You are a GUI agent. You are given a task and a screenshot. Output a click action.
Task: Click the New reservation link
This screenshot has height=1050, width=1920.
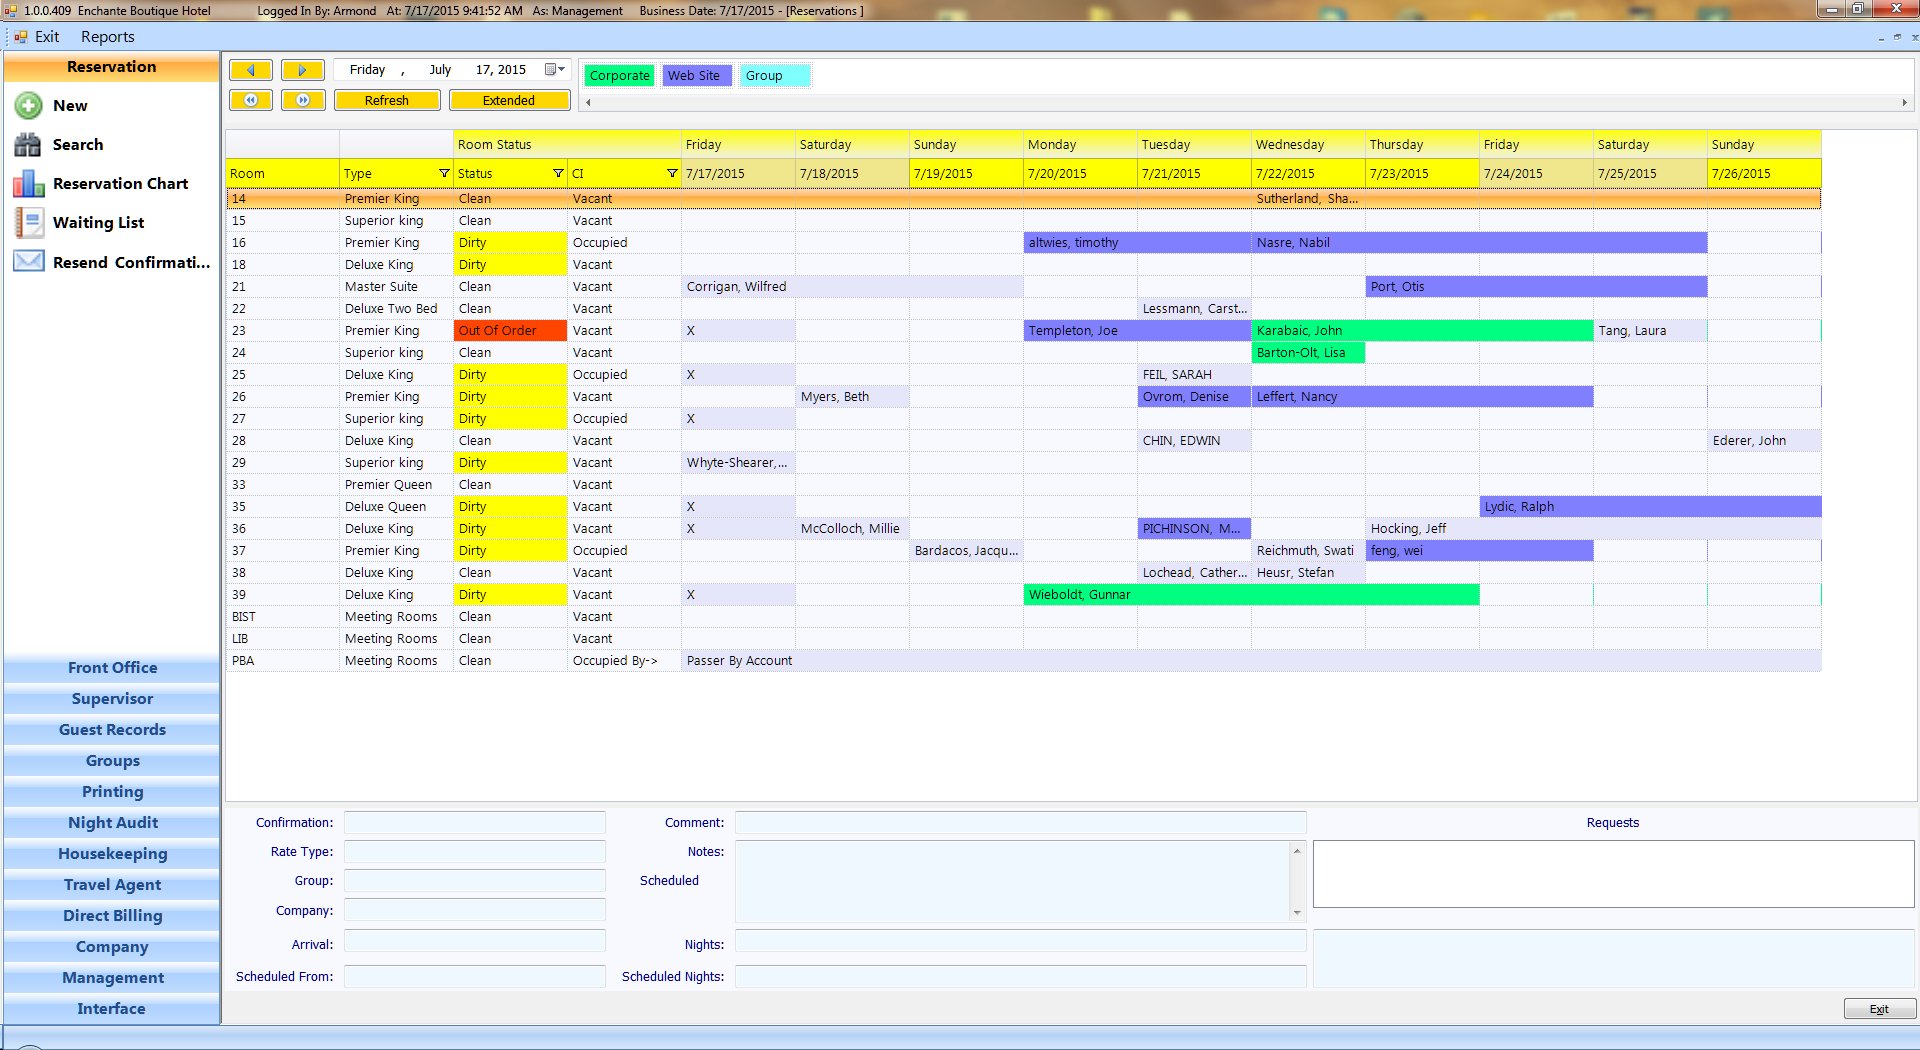[x=70, y=106]
